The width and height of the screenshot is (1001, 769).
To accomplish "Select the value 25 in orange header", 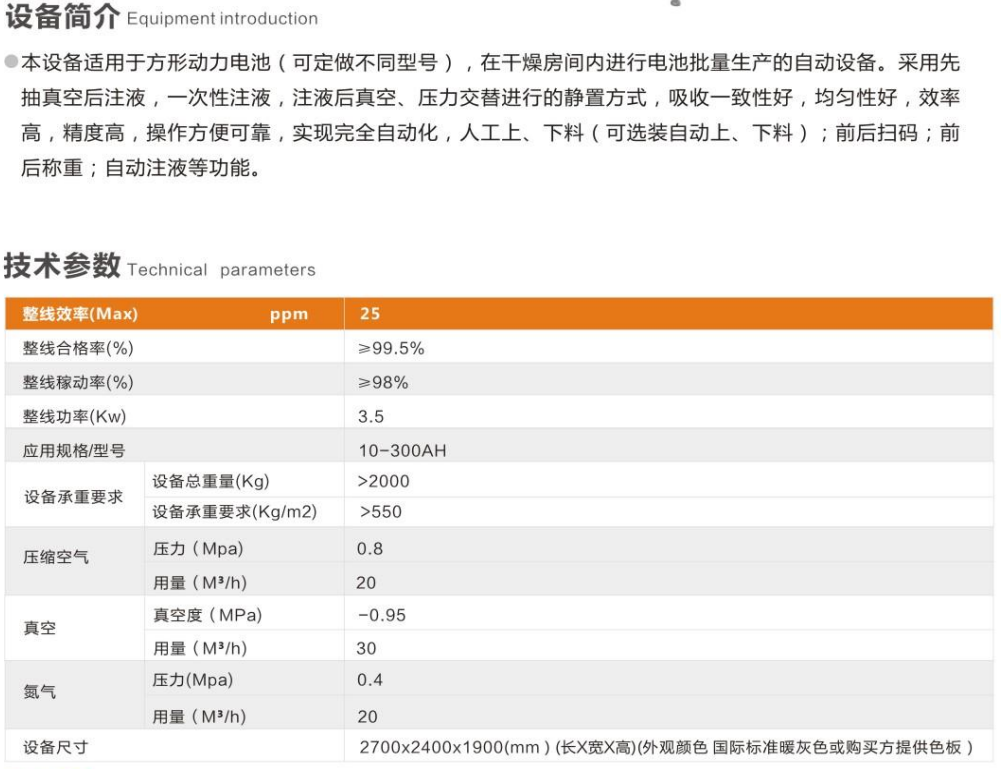I will click(369, 314).
